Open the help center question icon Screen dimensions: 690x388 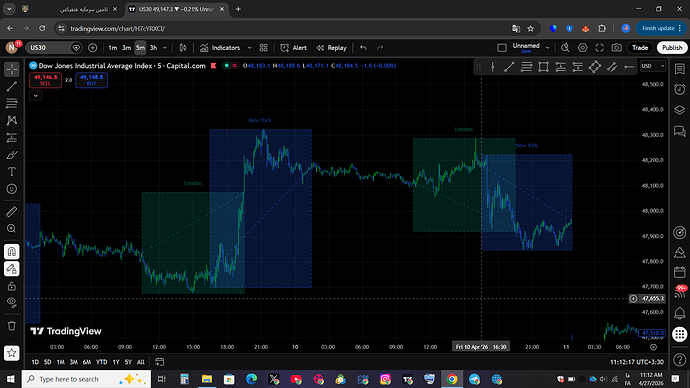[x=679, y=361]
